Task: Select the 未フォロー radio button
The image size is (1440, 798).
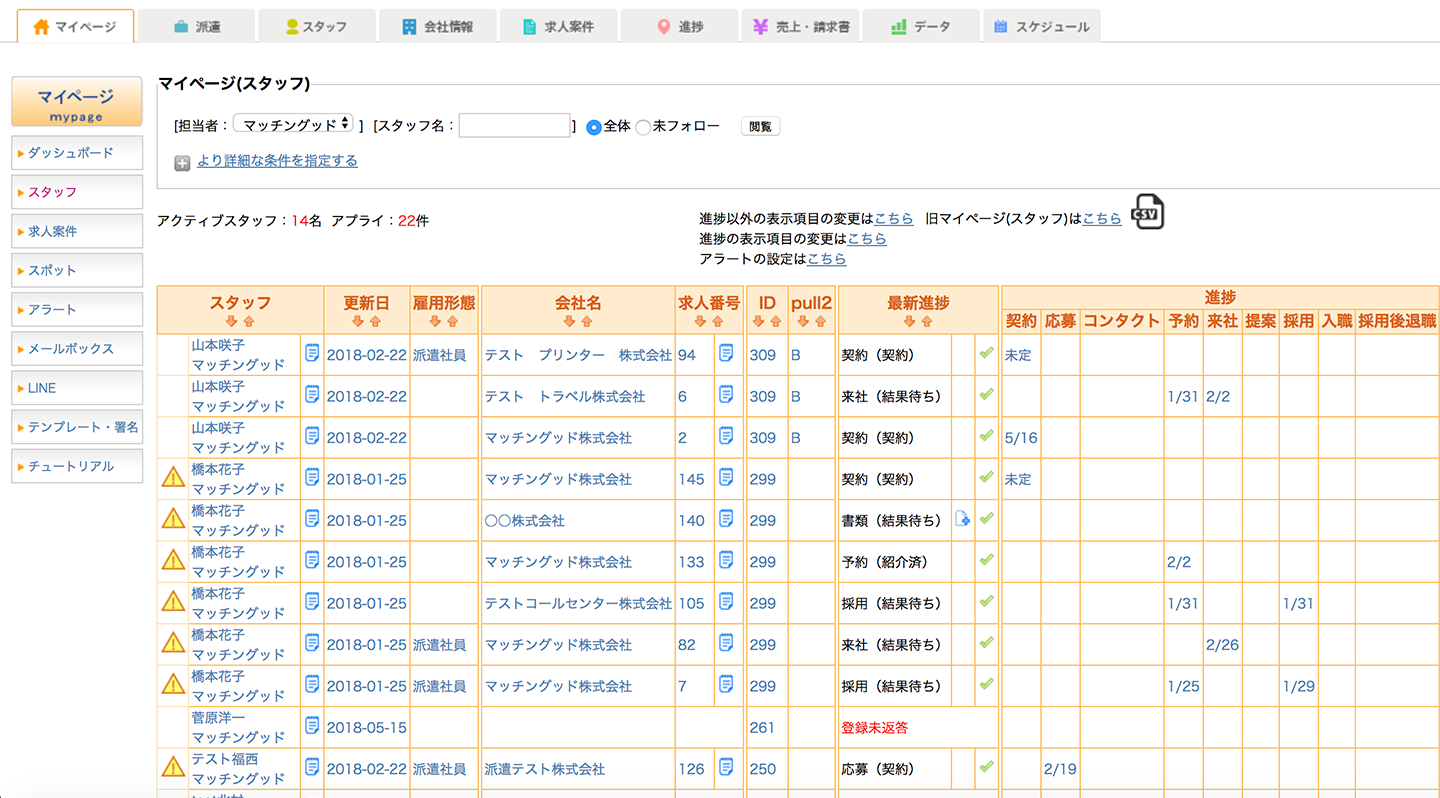Action: tap(643, 127)
